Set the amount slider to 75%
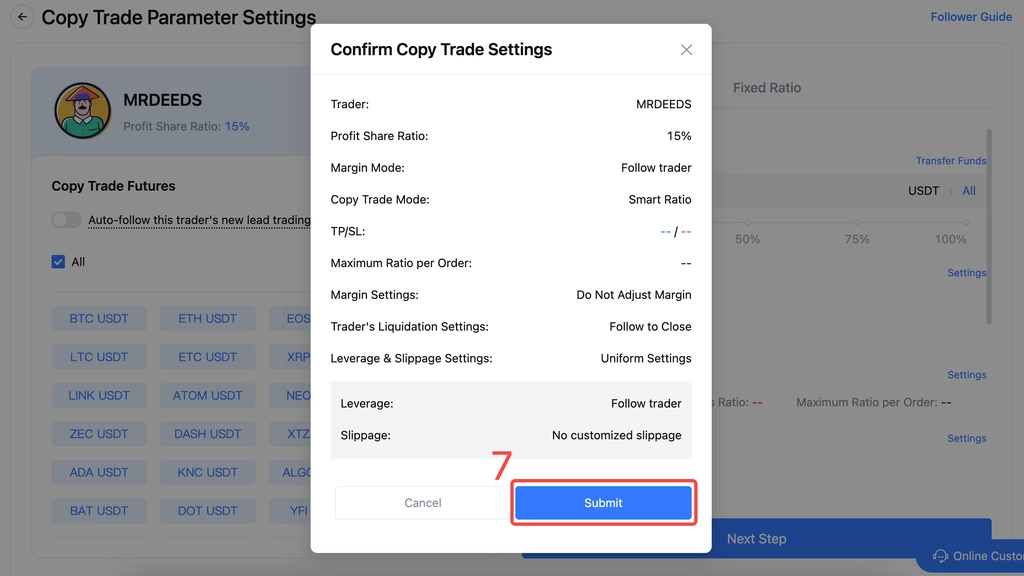The image size is (1024, 576). point(856,223)
